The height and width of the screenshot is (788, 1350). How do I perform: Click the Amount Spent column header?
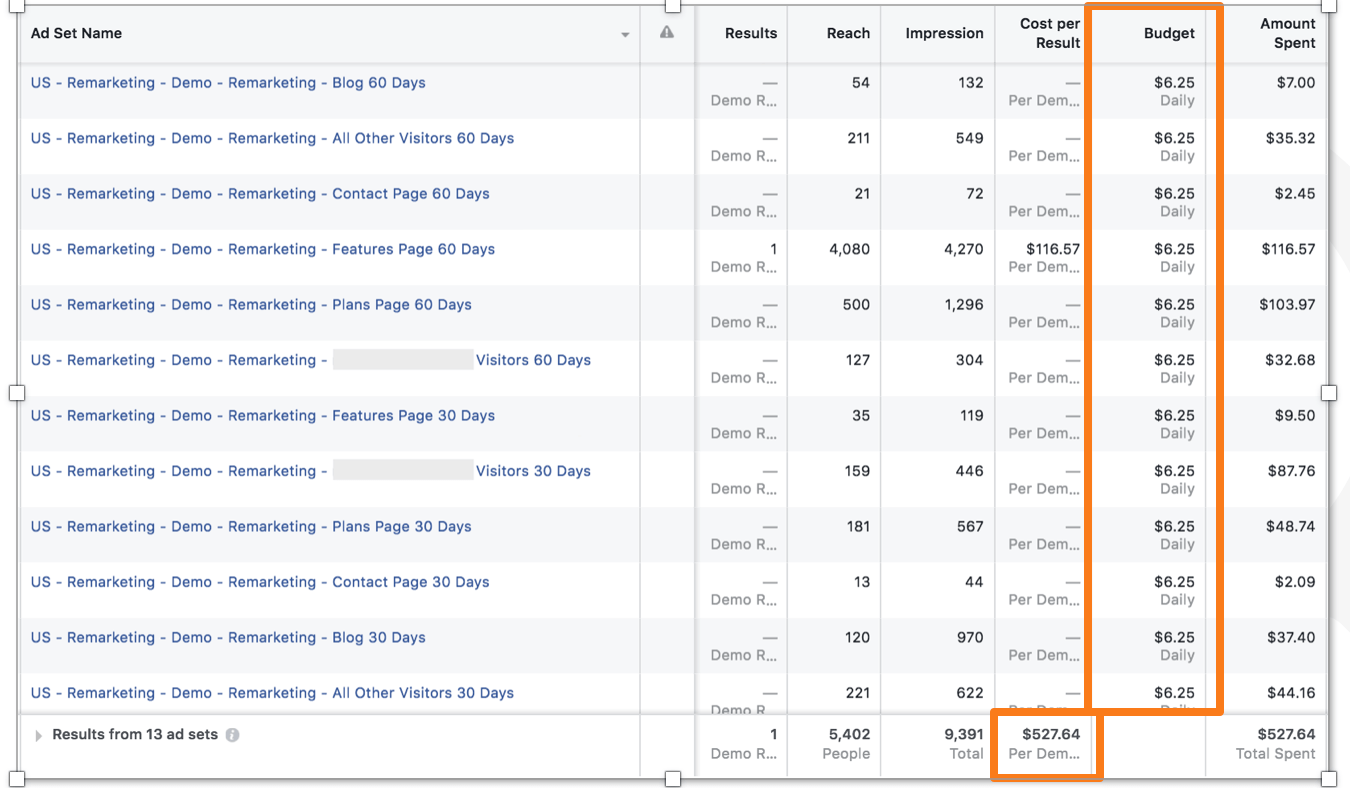coord(1287,33)
